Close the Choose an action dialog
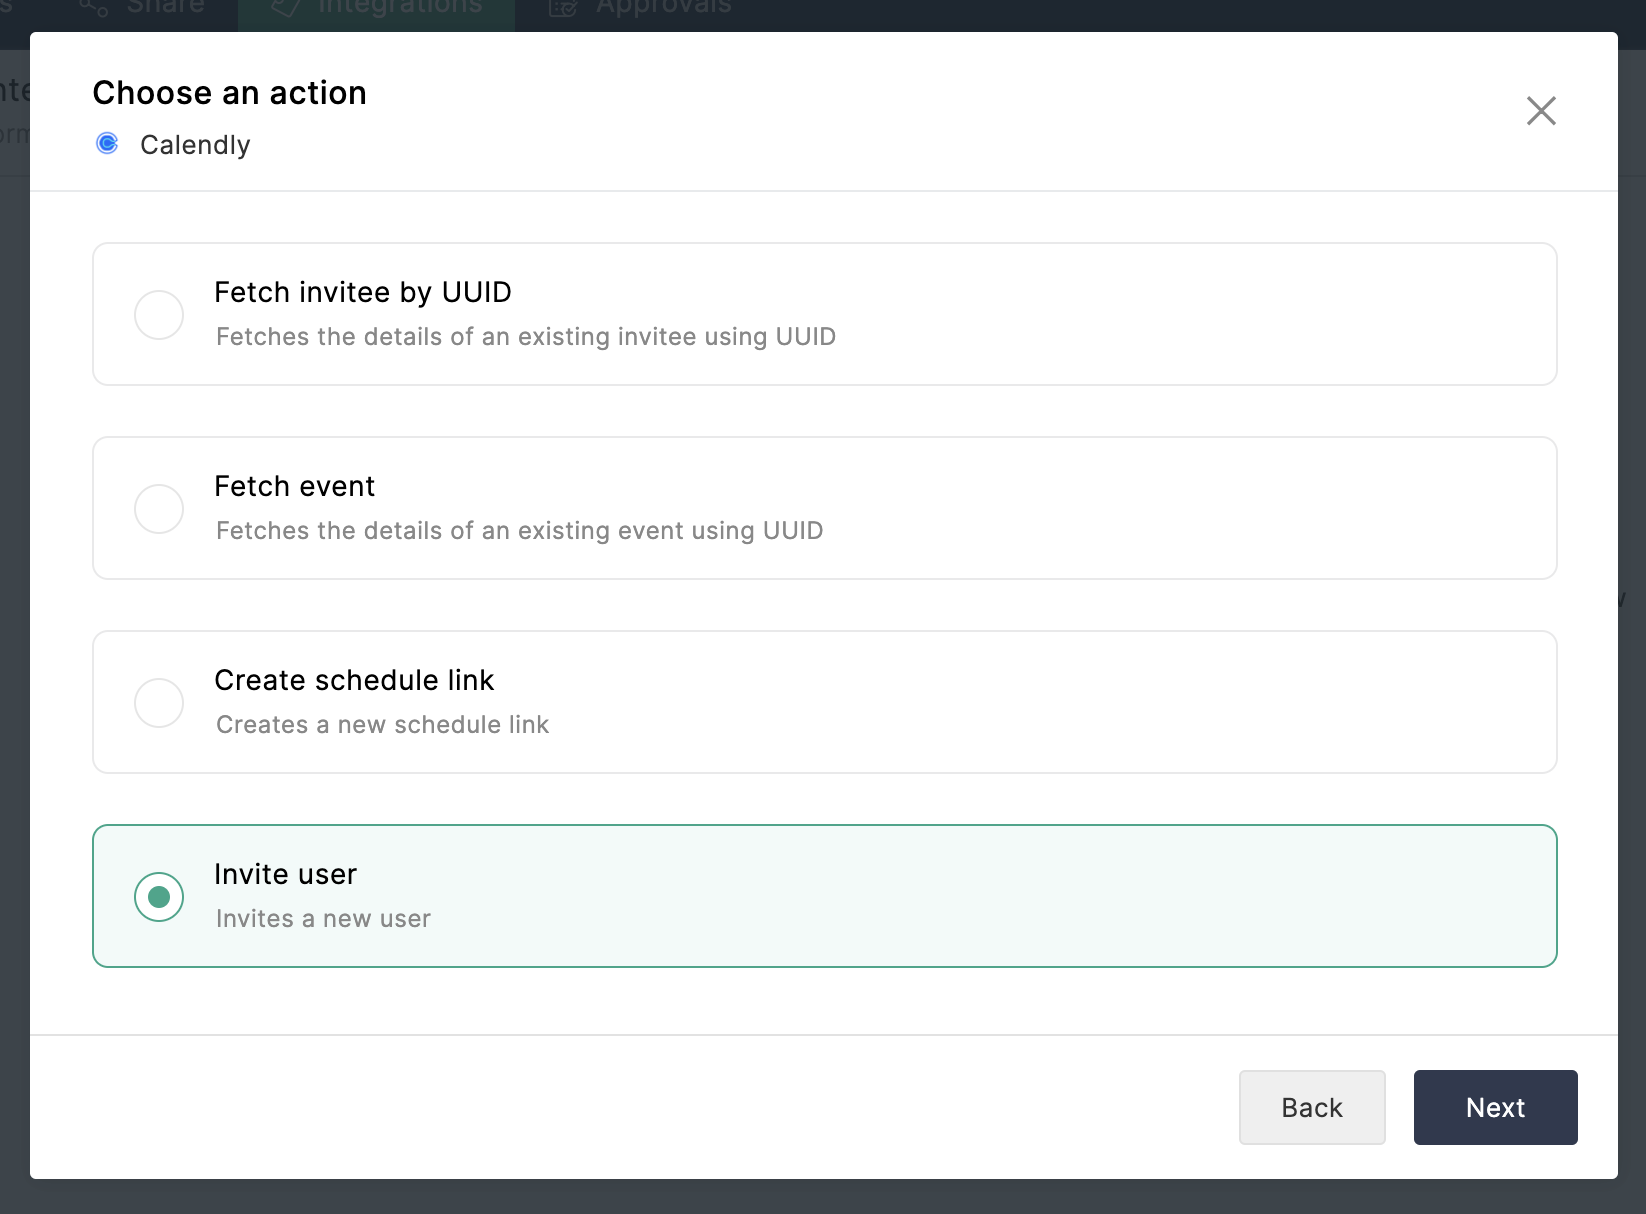The height and width of the screenshot is (1214, 1646). pyautogui.click(x=1541, y=111)
